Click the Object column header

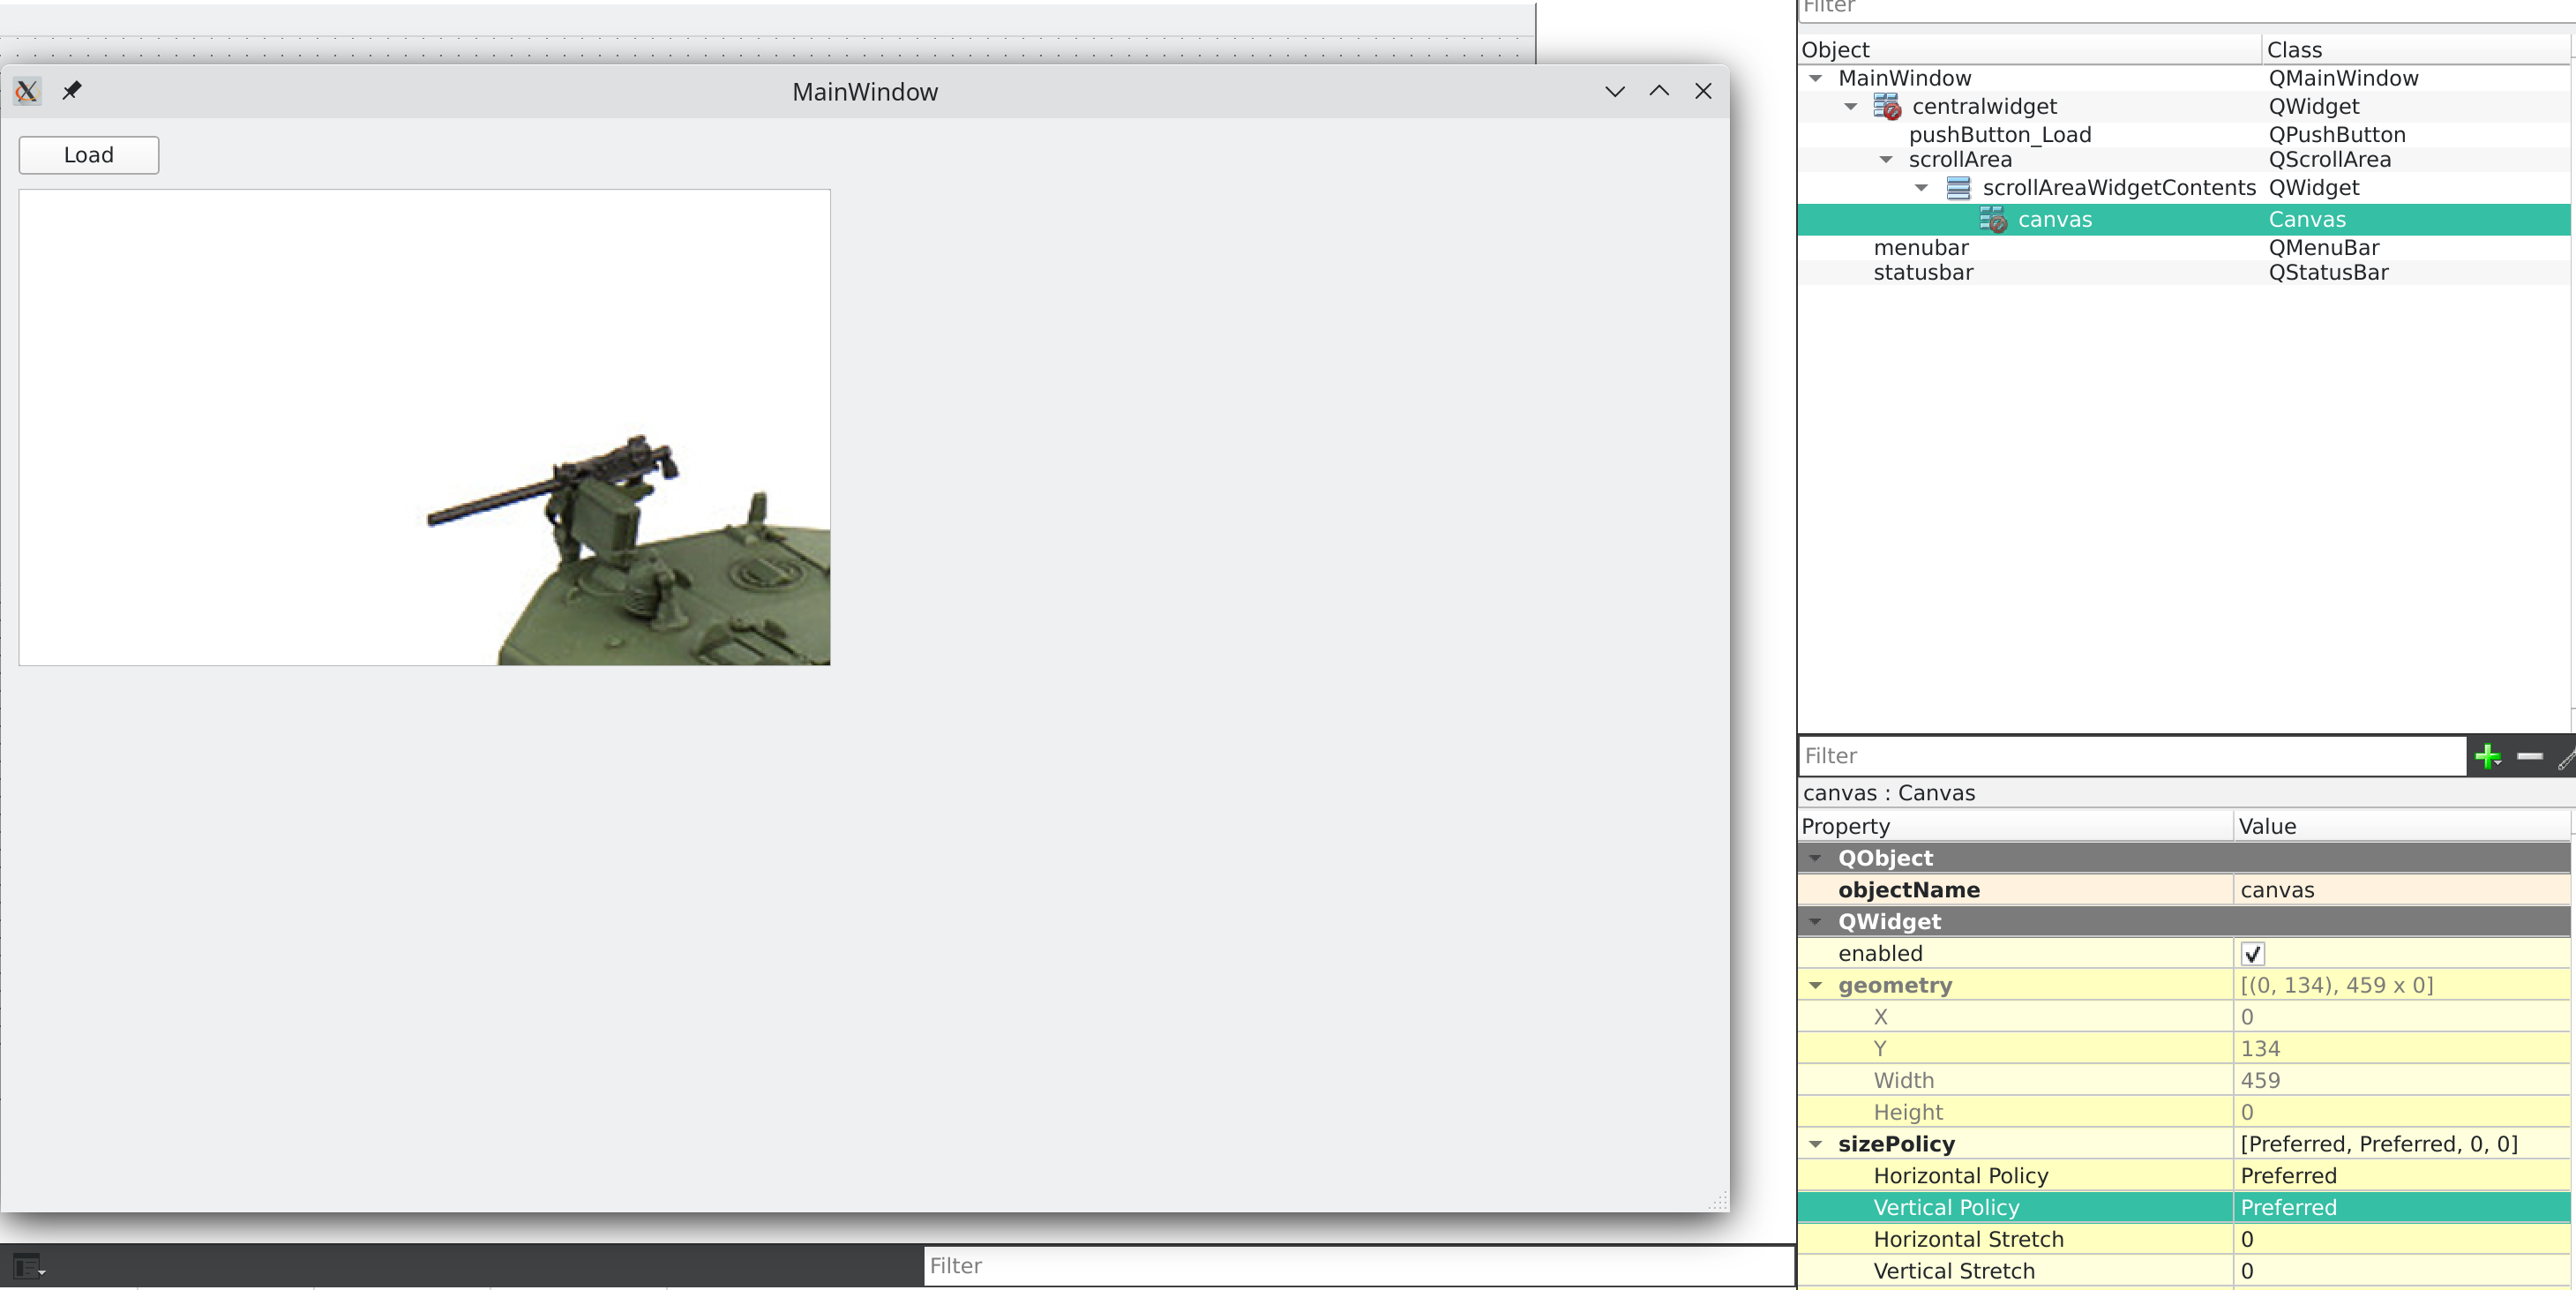(2029, 49)
